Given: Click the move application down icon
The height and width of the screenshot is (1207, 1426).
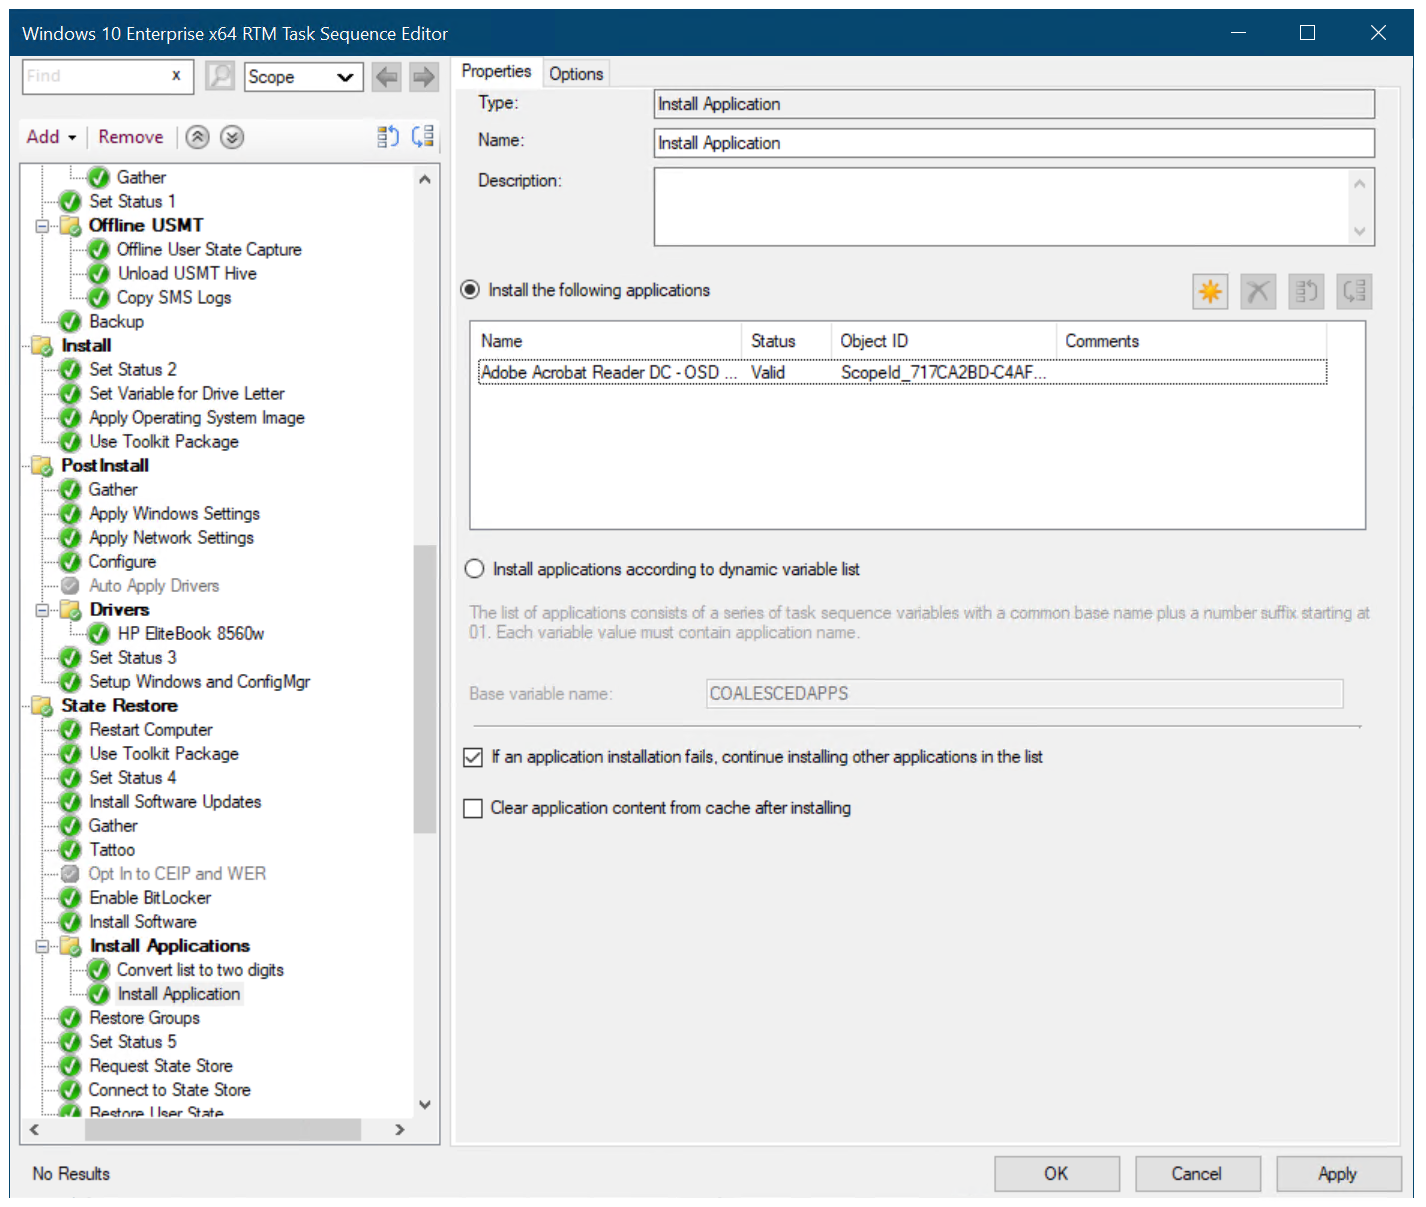Looking at the screenshot, I should click(x=1354, y=291).
